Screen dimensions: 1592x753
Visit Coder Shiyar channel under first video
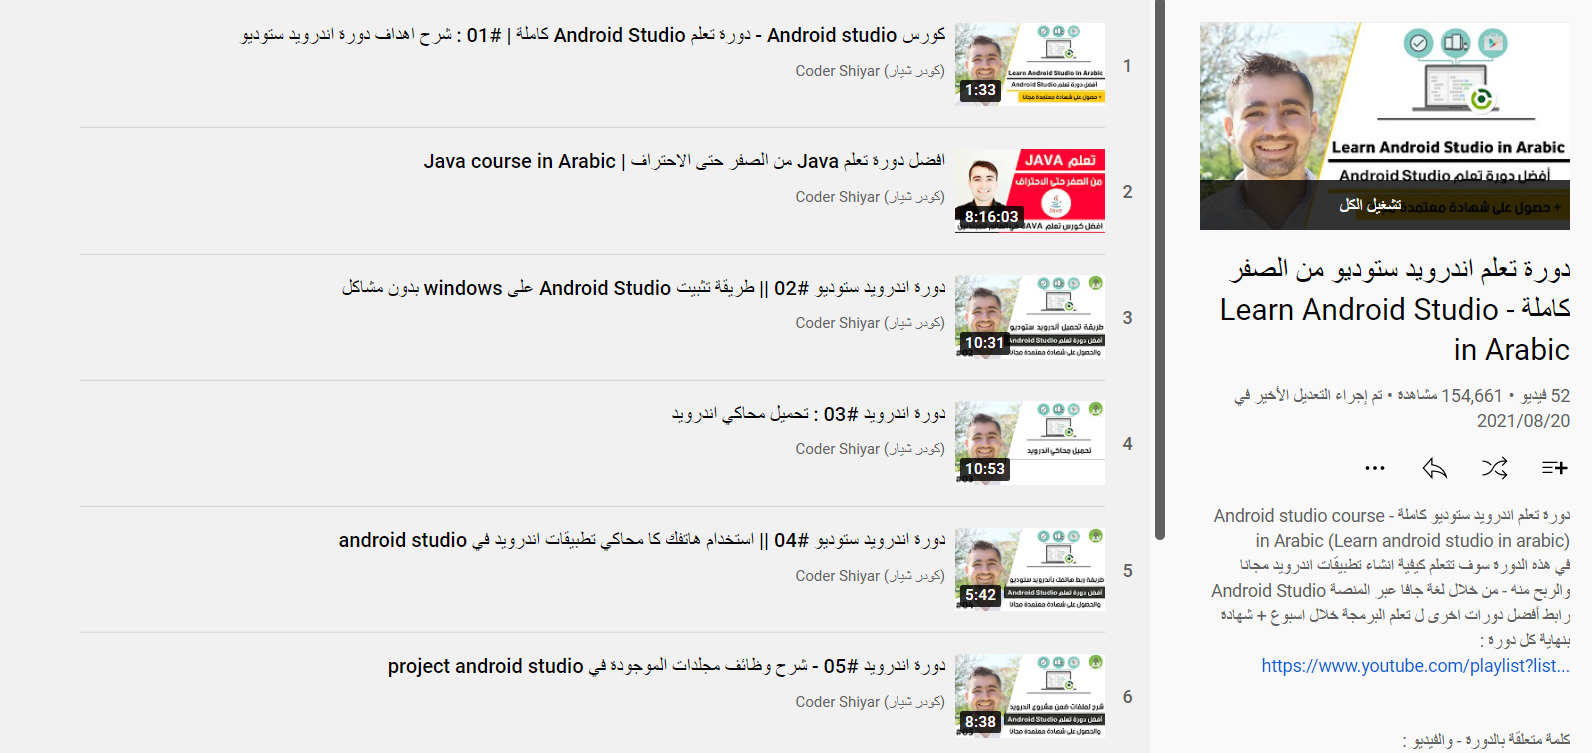(870, 71)
